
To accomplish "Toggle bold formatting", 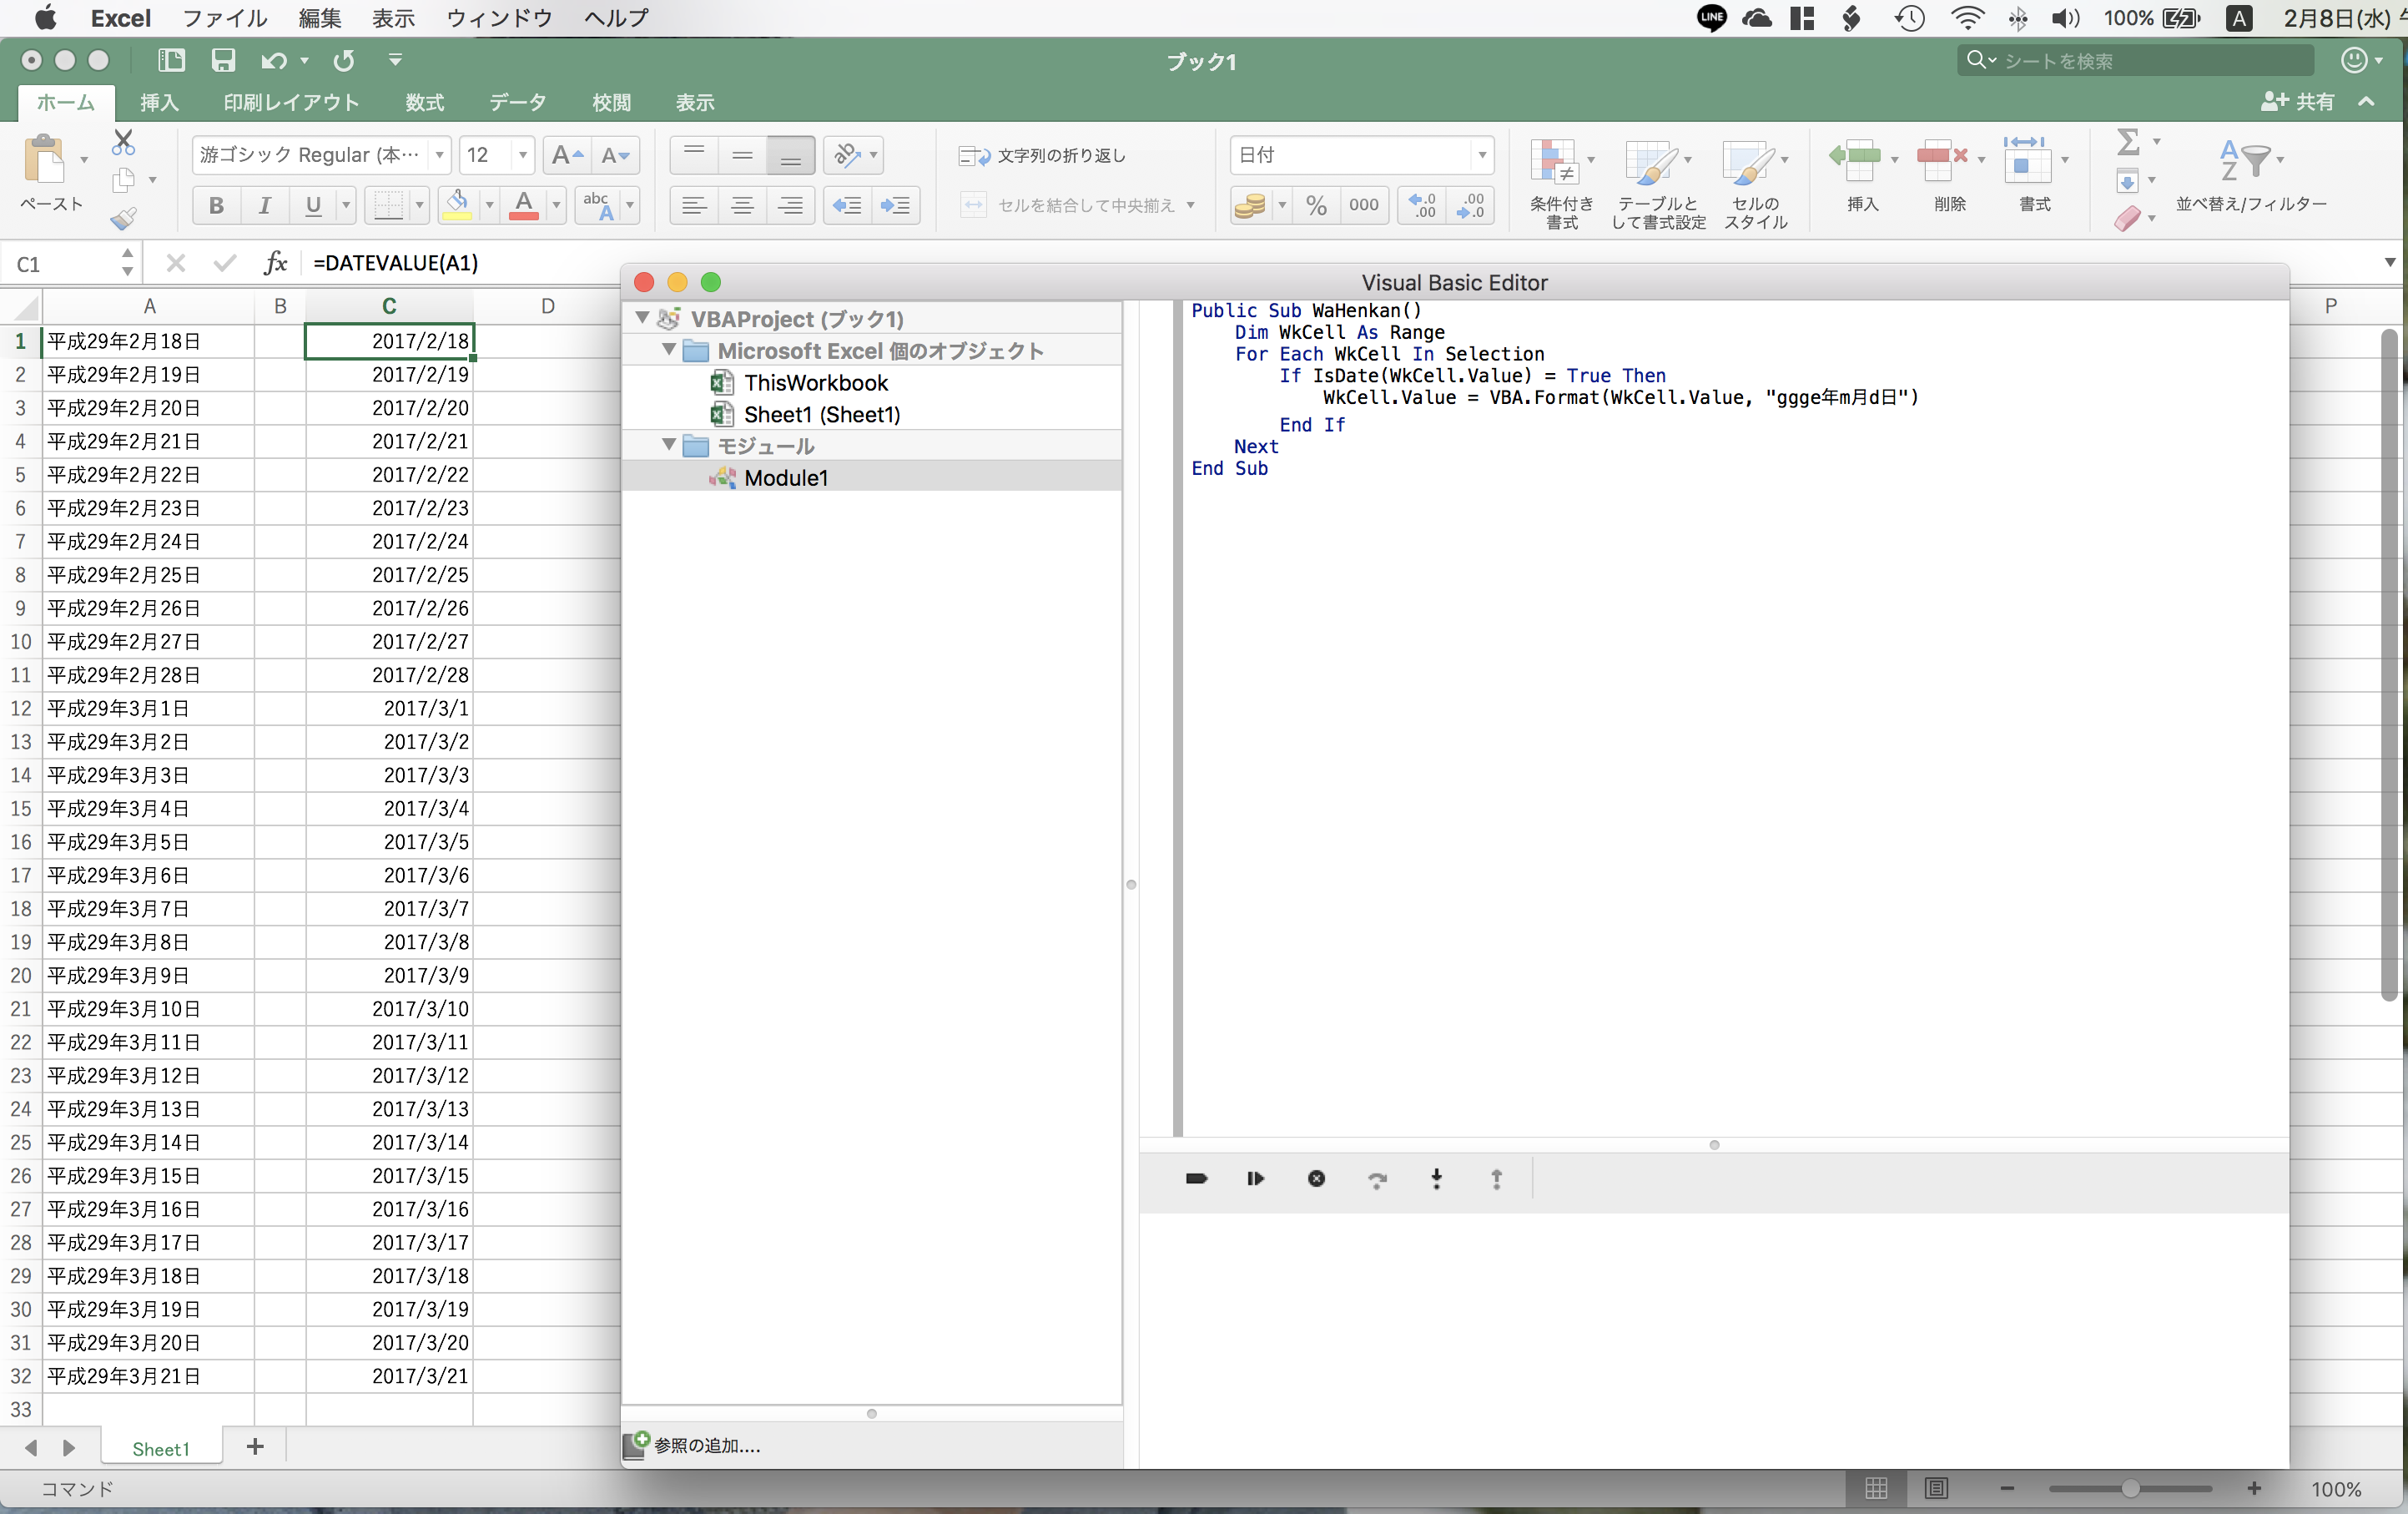I will tap(216, 205).
